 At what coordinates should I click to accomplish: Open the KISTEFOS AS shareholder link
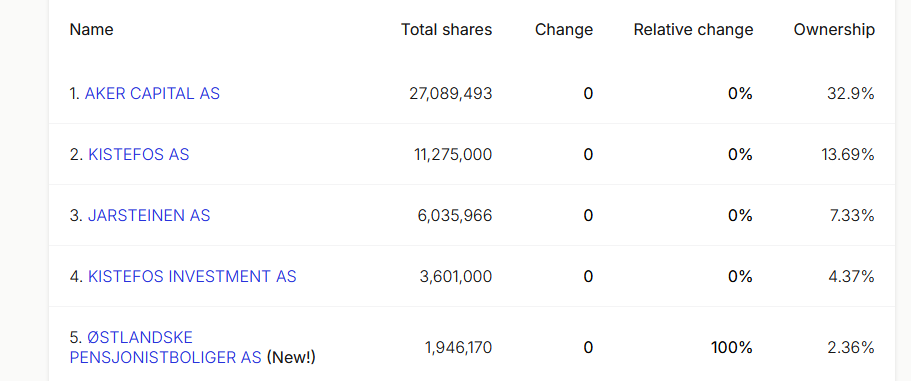[139, 154]
